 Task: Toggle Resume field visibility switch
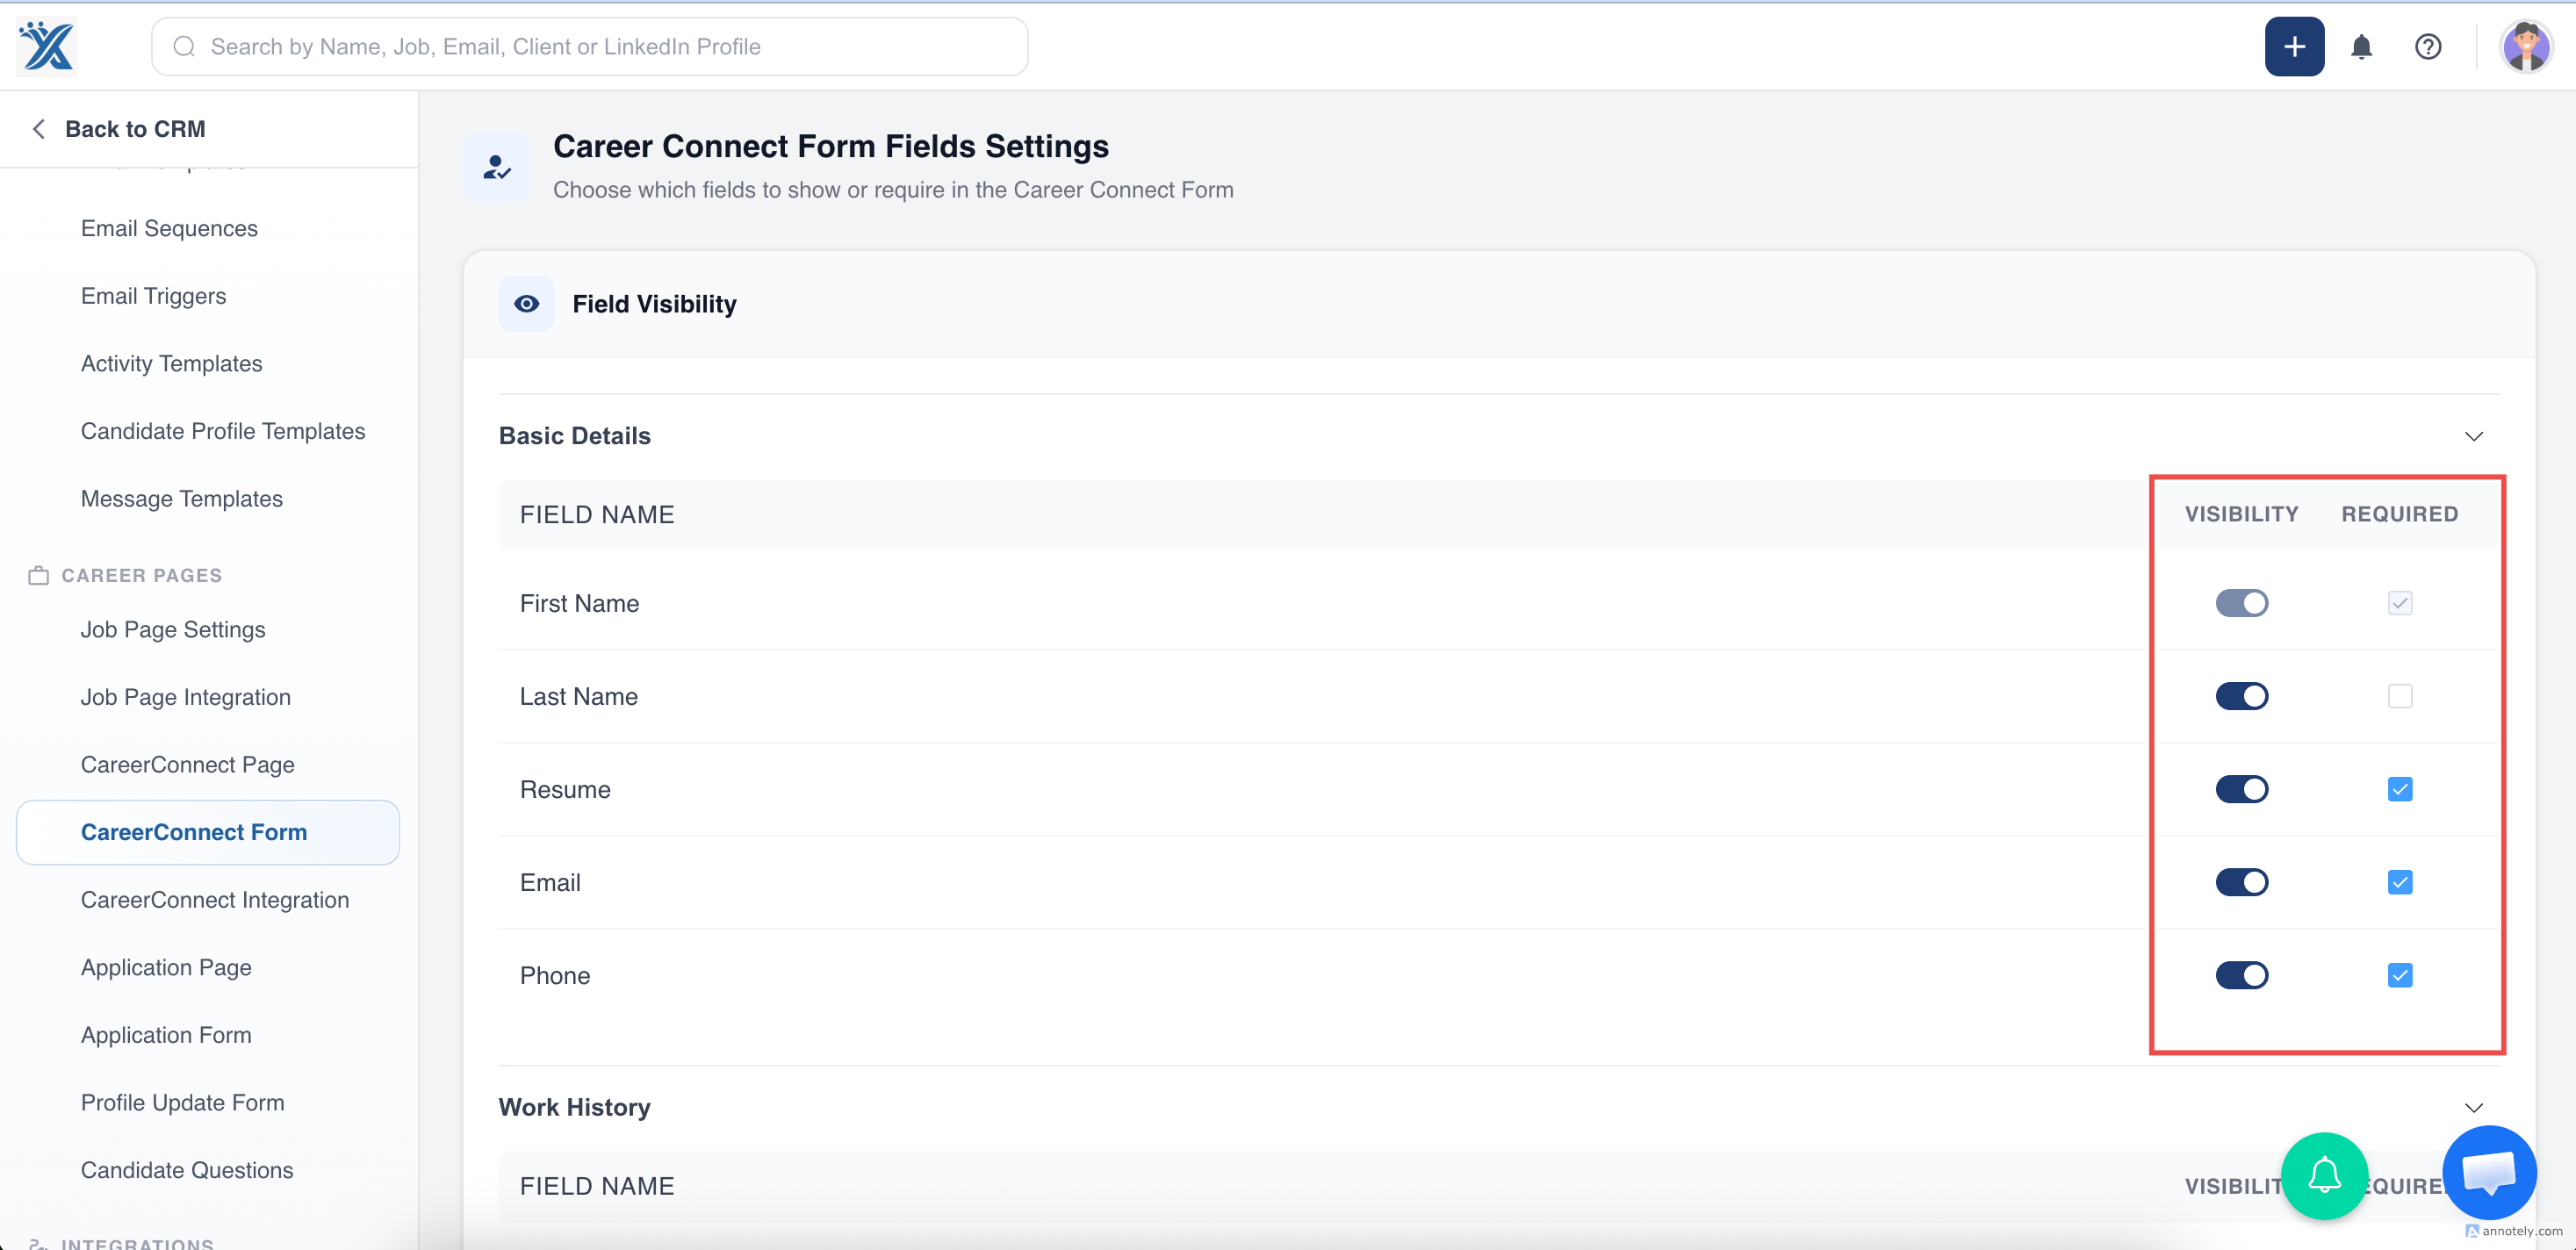pos(2241,789)
